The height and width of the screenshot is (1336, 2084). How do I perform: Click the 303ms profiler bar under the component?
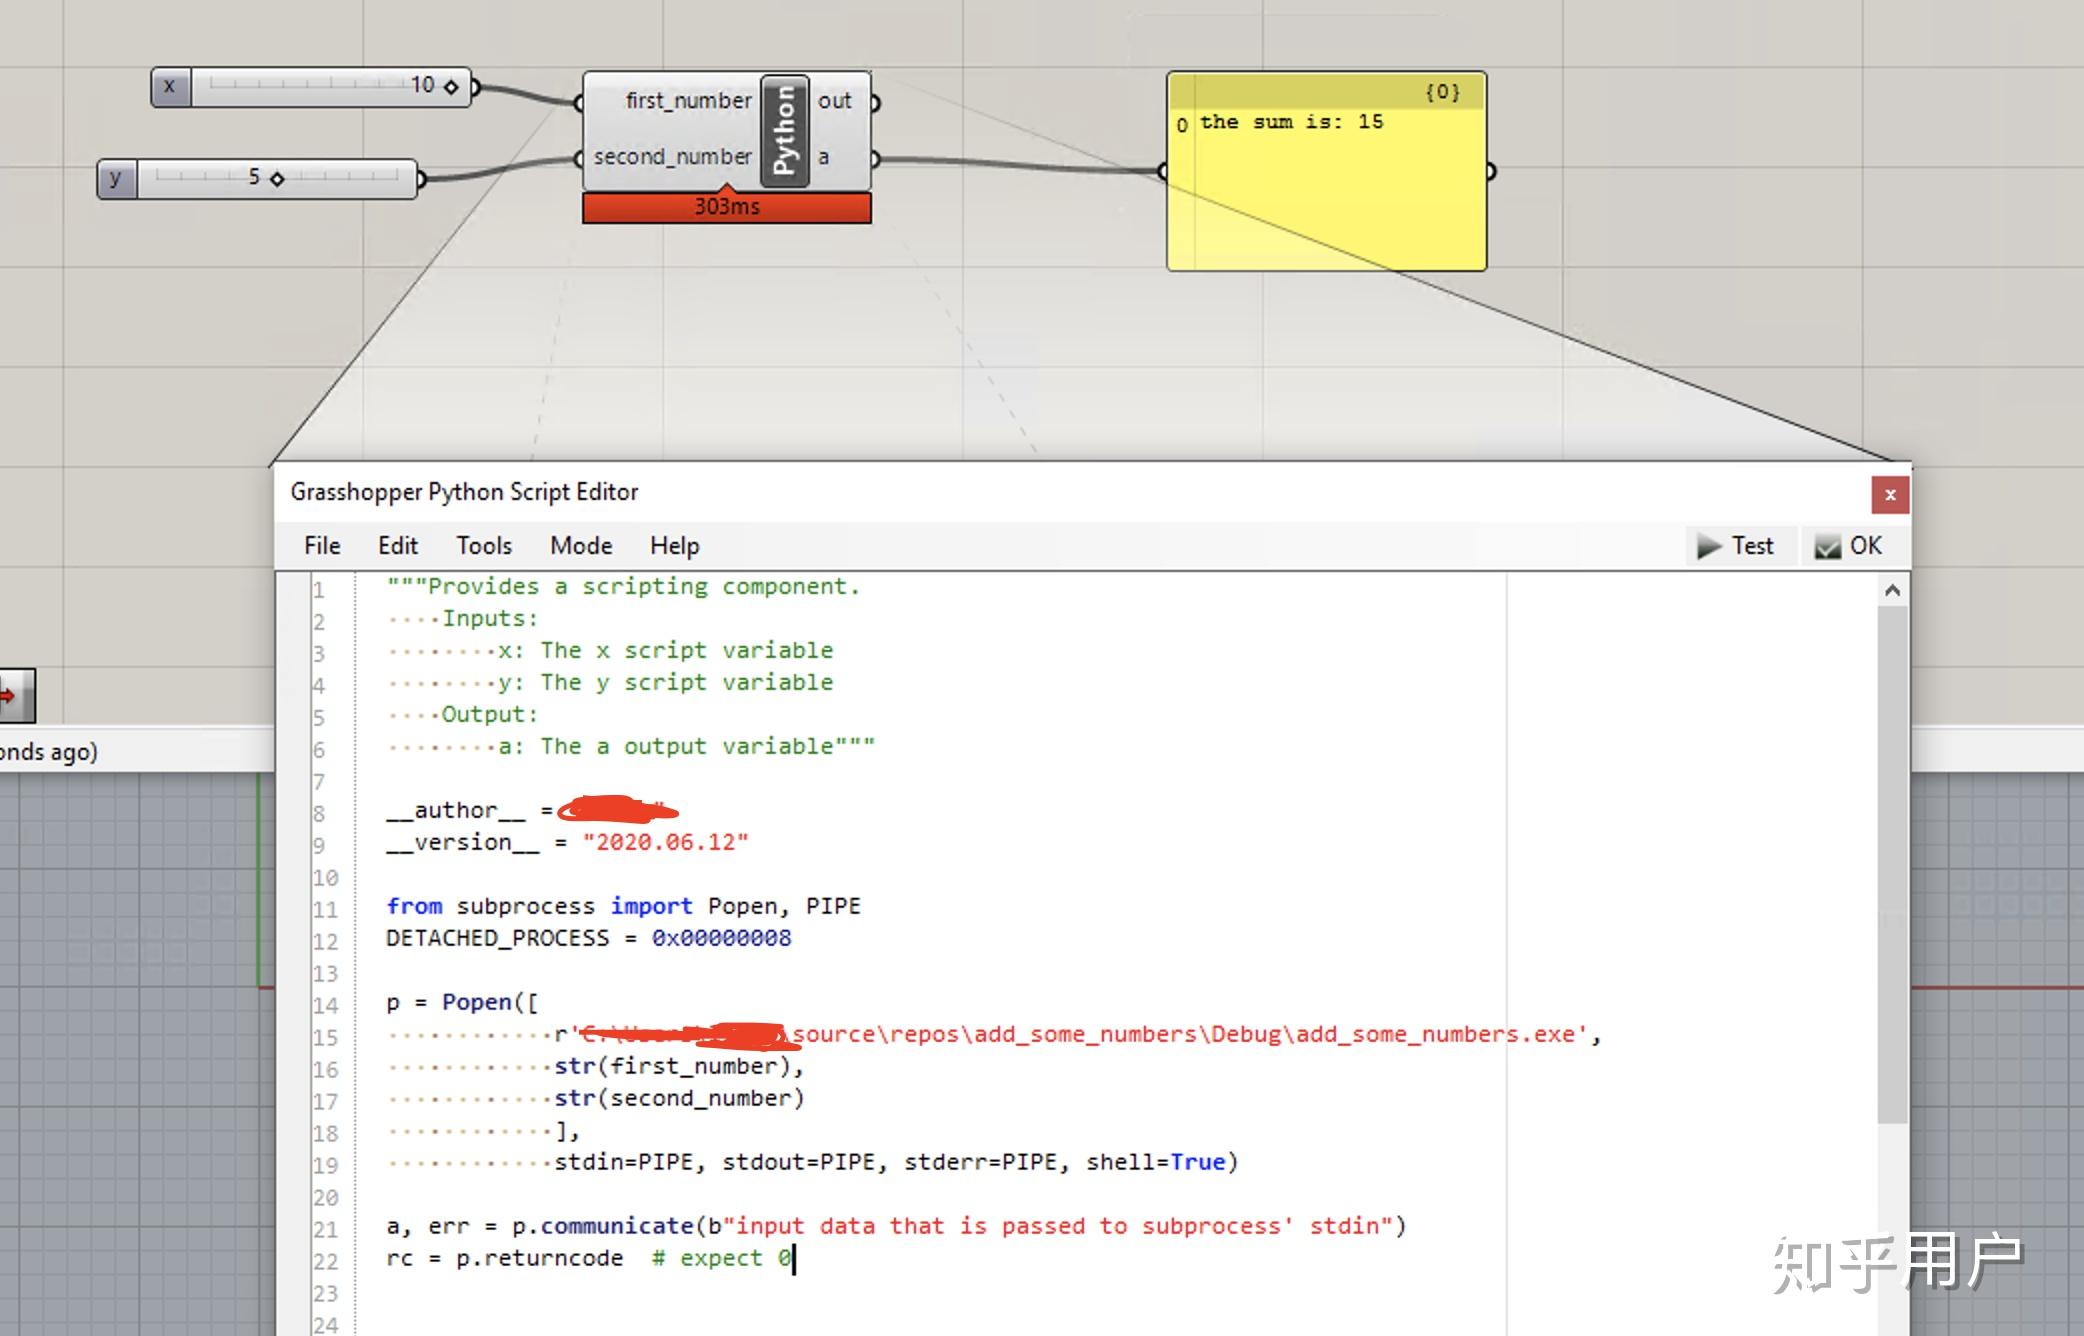click(727, 207)
